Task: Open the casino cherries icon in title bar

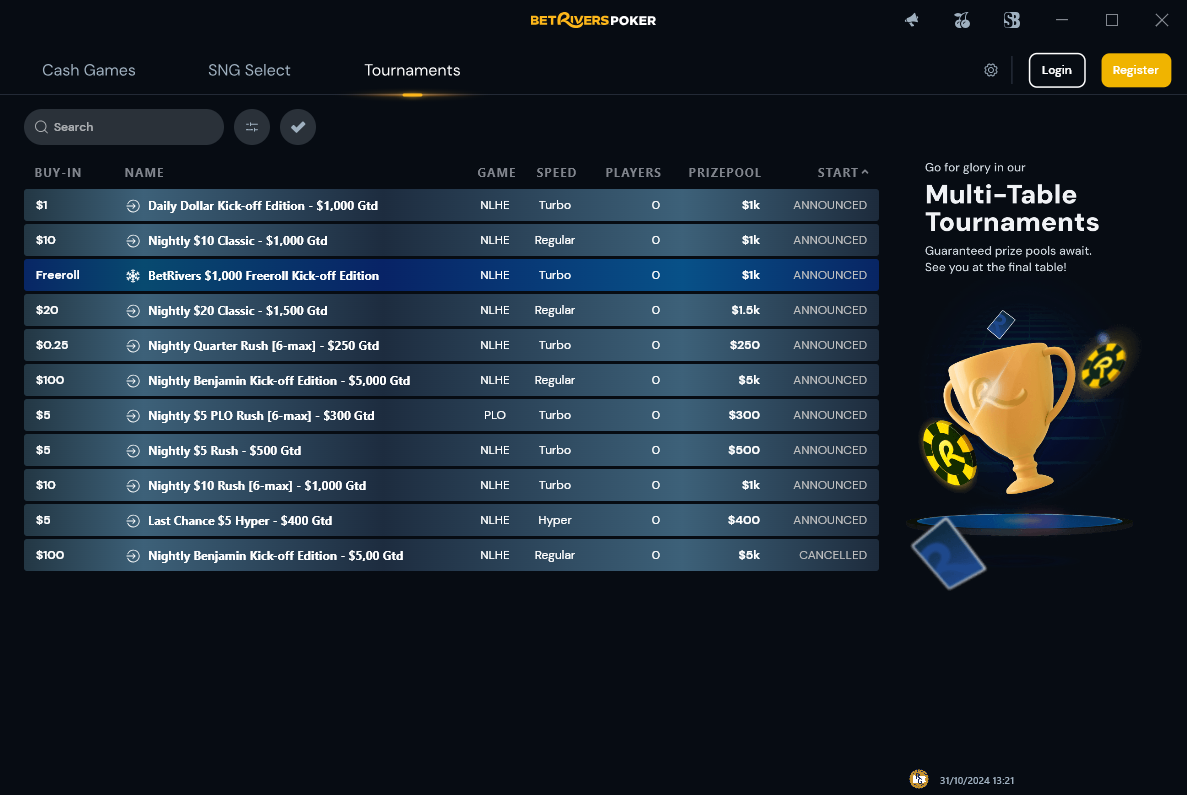Action: click(961, 20)
